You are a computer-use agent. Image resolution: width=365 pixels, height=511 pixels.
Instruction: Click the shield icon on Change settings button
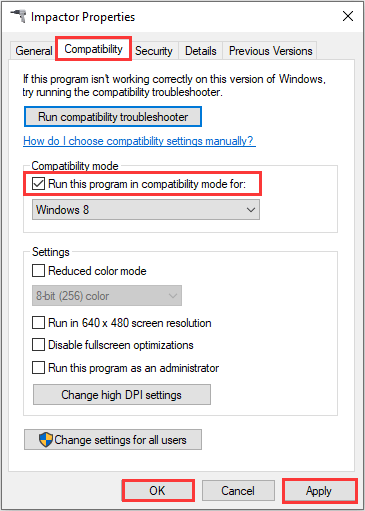point(45,440)
